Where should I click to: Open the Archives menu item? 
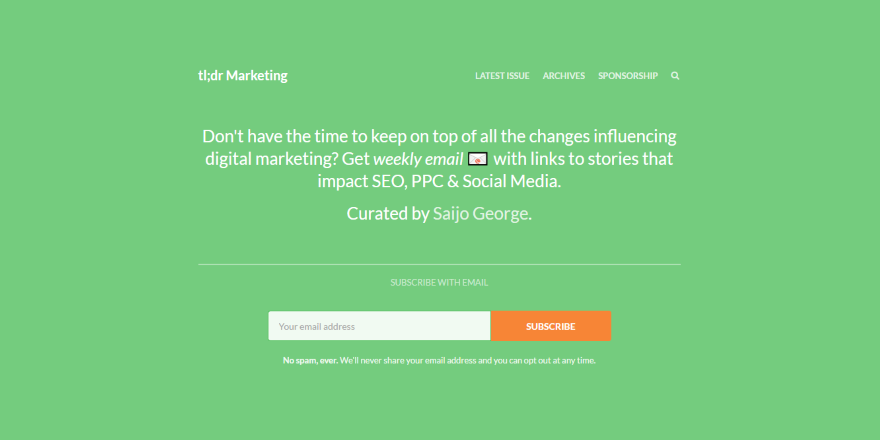tap(564, 76)
